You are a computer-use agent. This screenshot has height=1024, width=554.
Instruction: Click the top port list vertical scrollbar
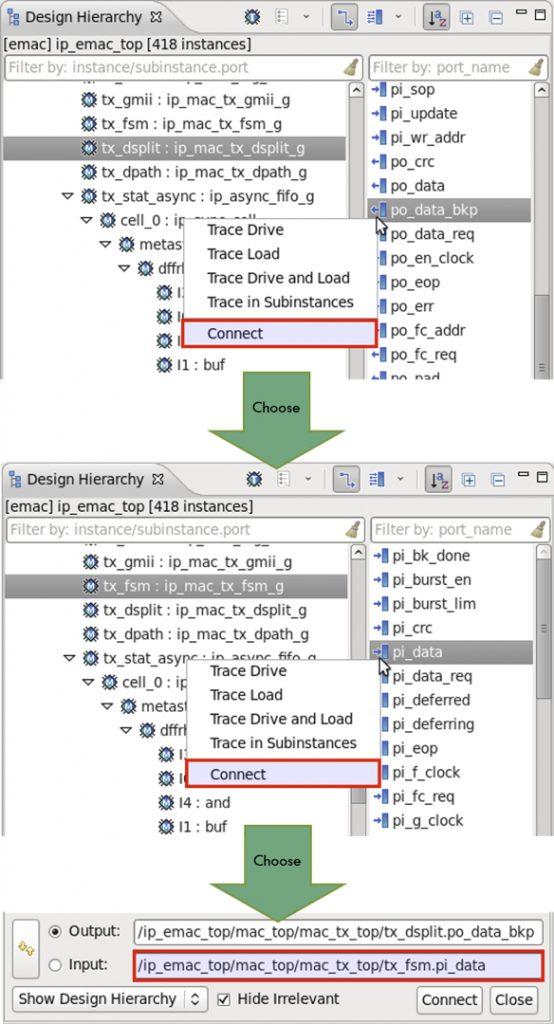coord(542,229)
